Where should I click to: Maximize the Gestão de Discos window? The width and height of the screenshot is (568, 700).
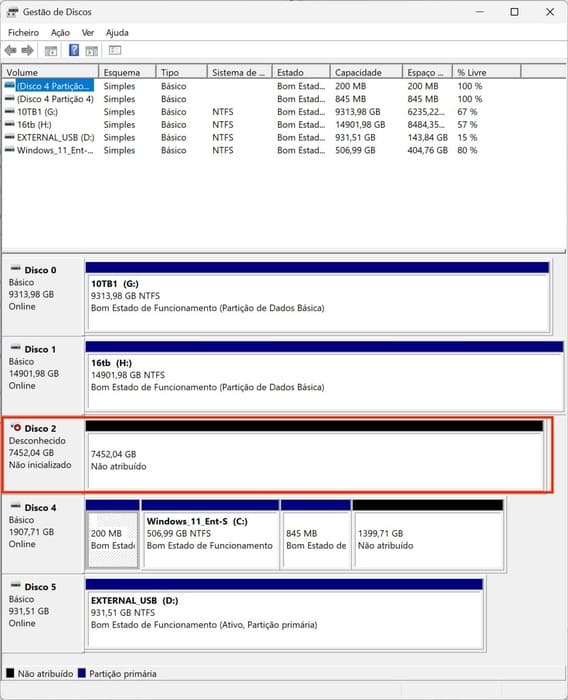[514, 12]
